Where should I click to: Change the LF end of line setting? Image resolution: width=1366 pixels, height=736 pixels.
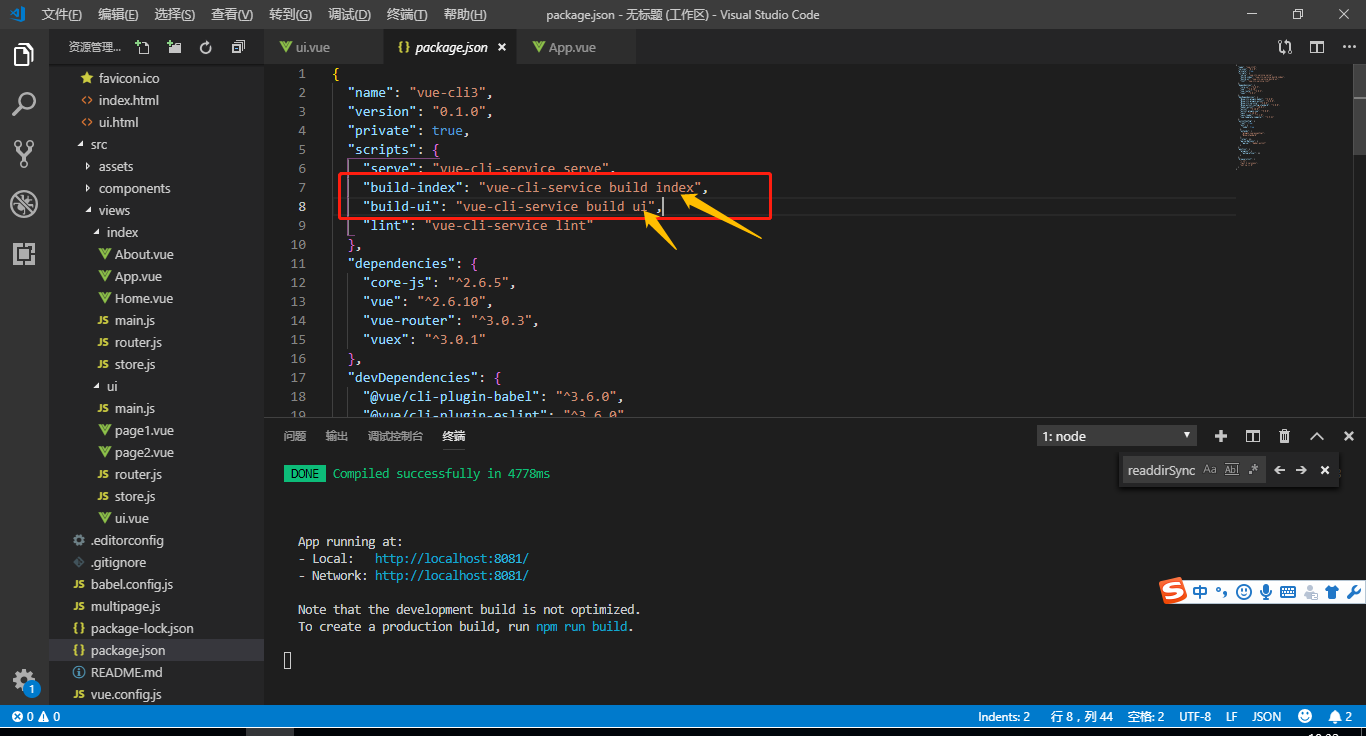pyautogui.click(x=1232, y=716)
